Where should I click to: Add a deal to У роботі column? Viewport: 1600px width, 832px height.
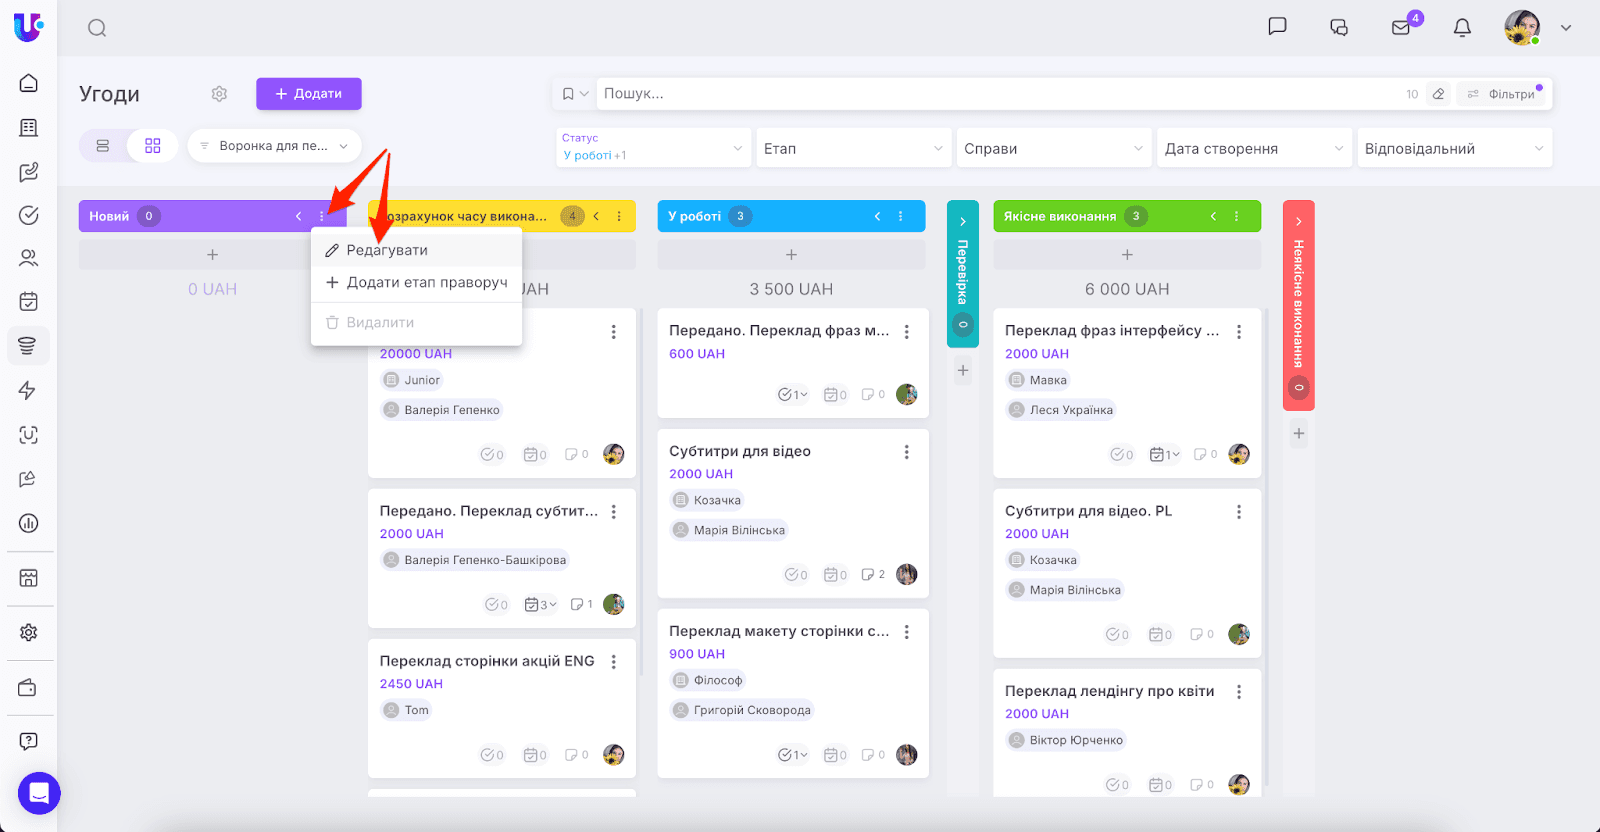[x=791, y=255]
